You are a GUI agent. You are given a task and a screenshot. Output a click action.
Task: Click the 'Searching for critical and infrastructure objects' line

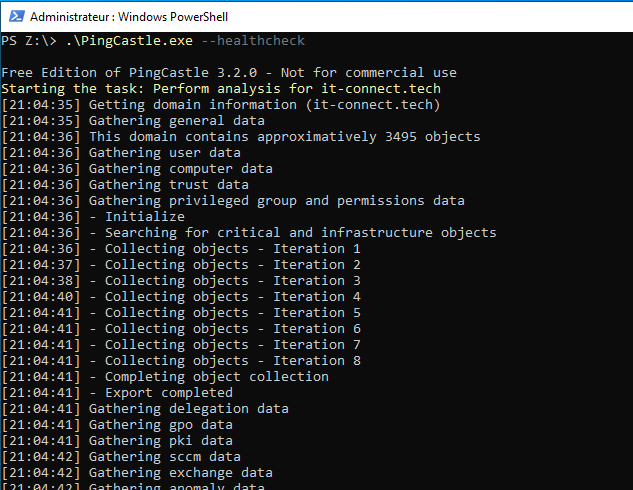[300, 233]
